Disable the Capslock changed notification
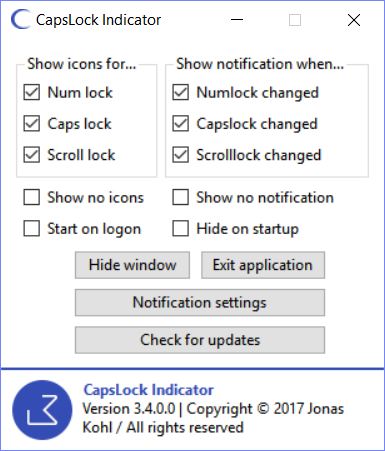This screenshot has height=451, width=385. pos(180,124)
